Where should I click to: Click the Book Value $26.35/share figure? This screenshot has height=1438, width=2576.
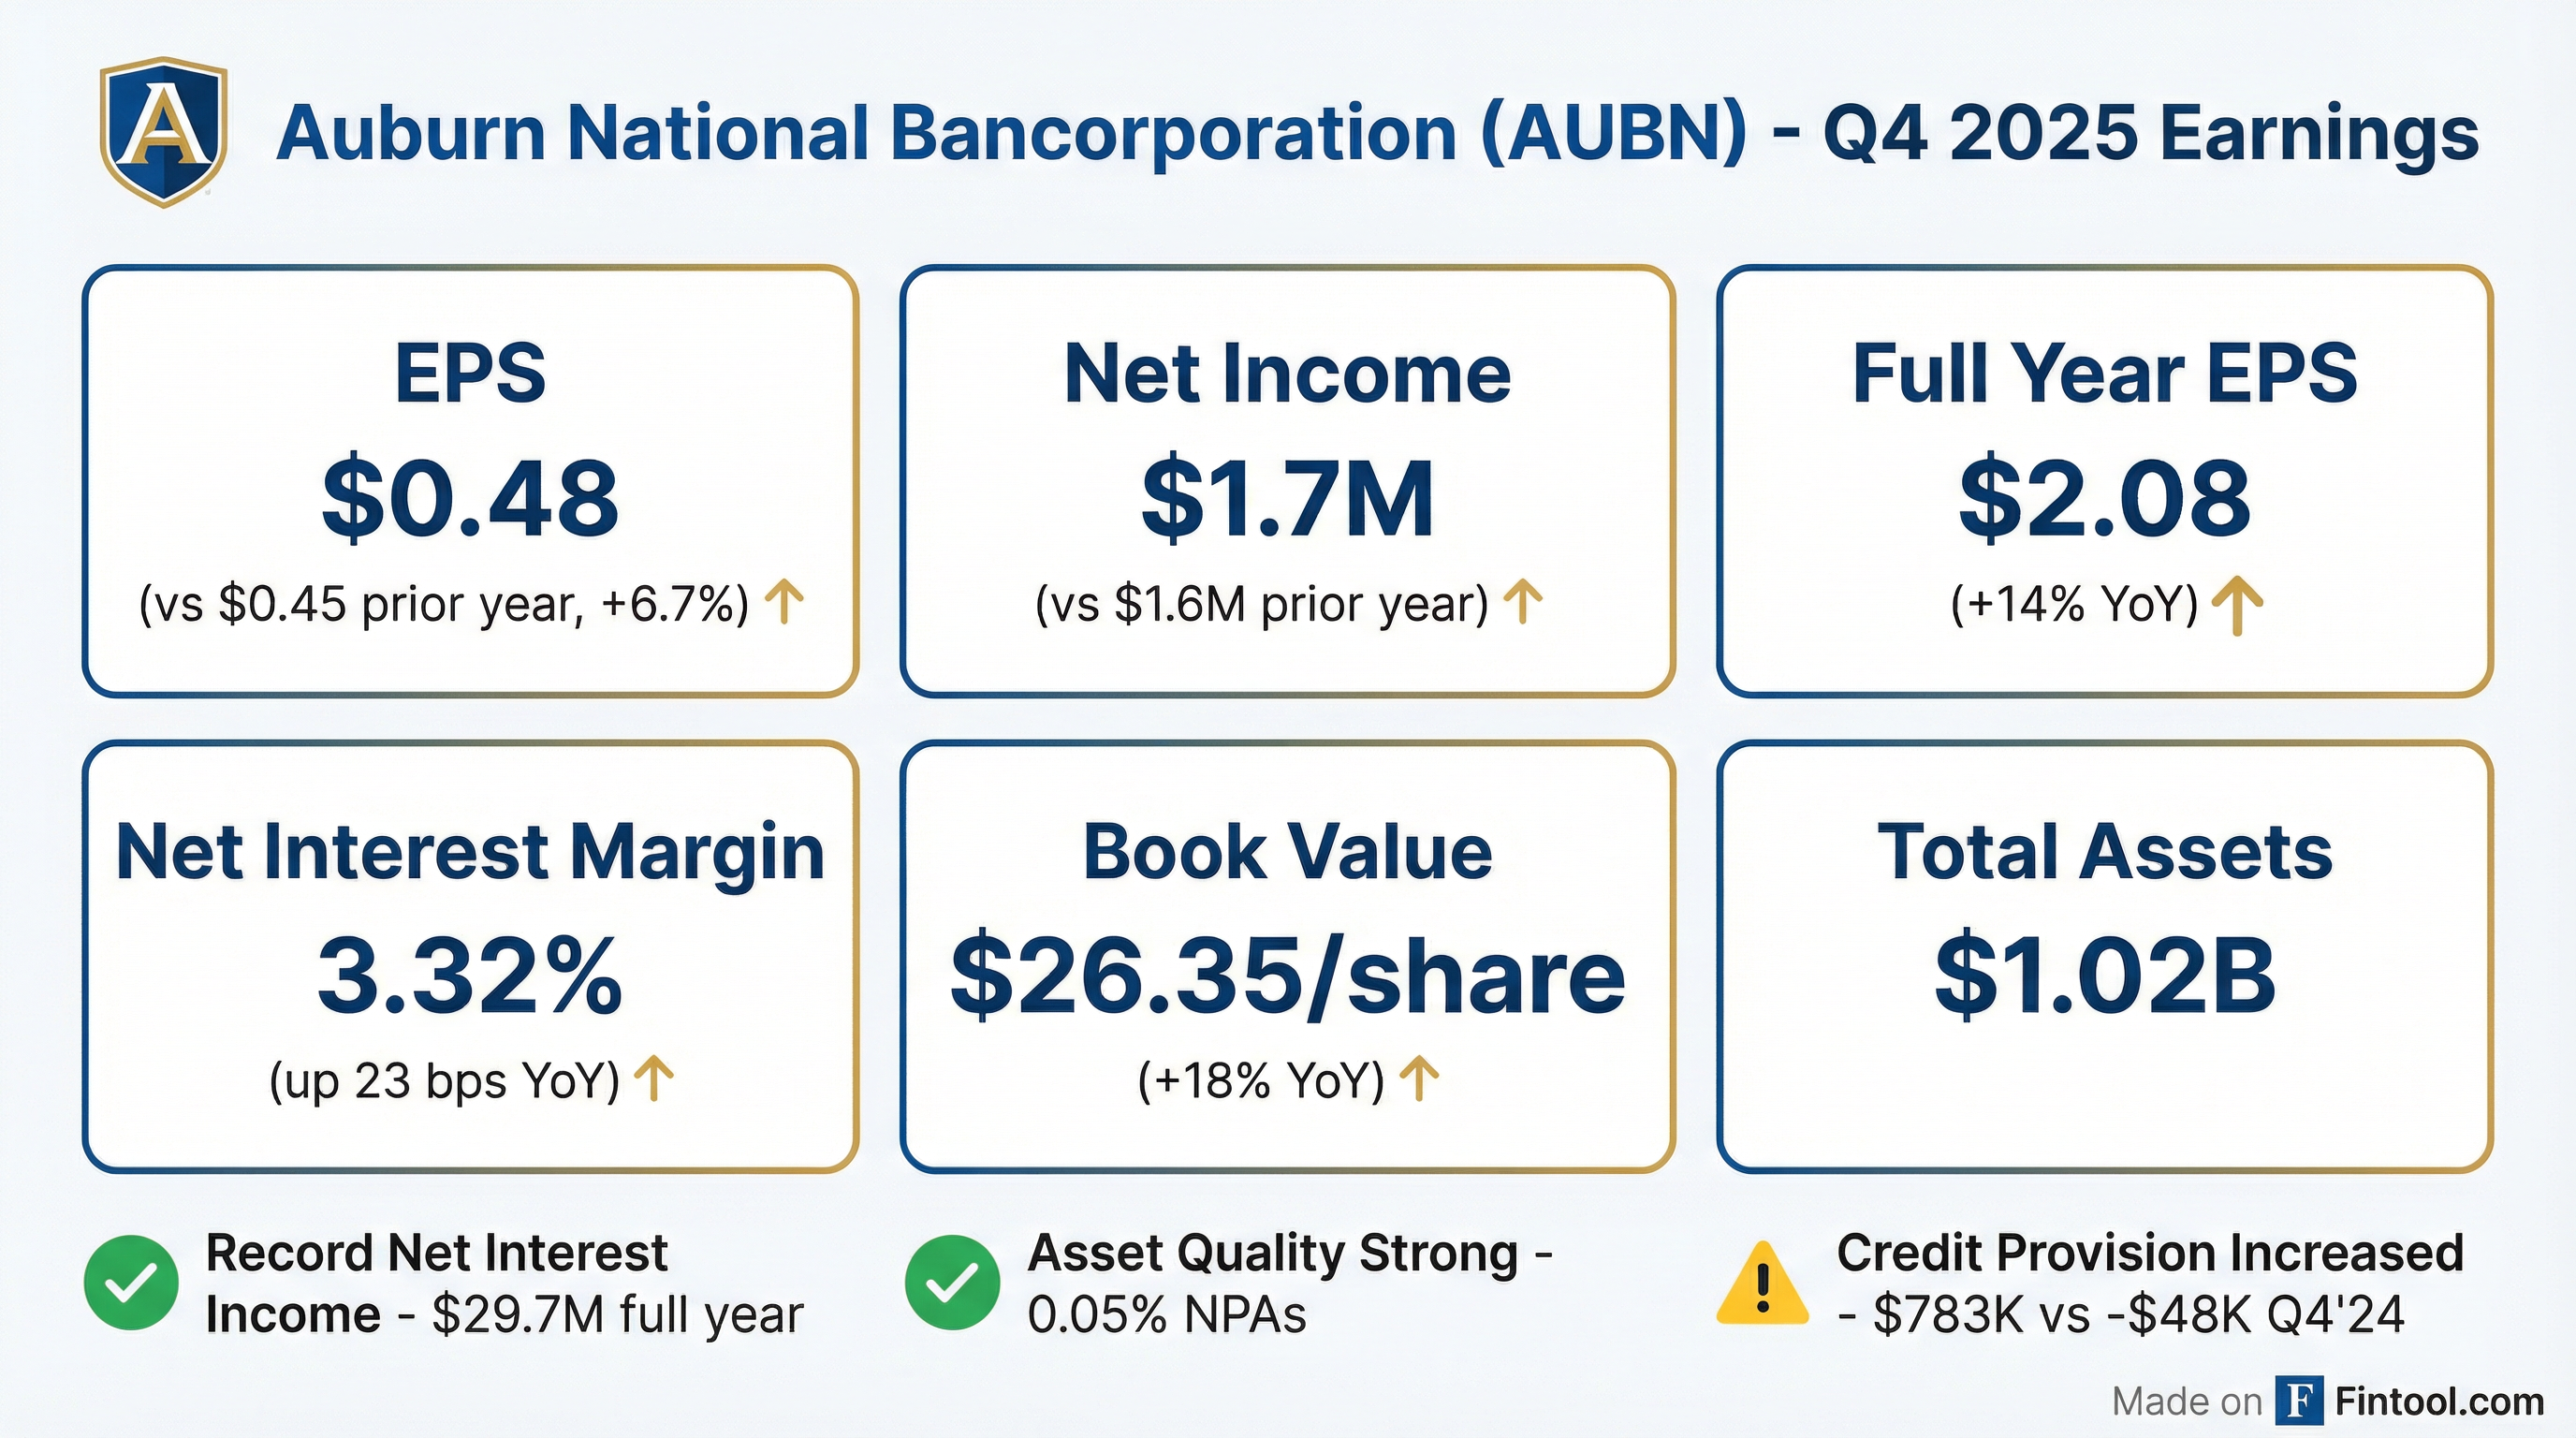click(x=1287, y=975)
